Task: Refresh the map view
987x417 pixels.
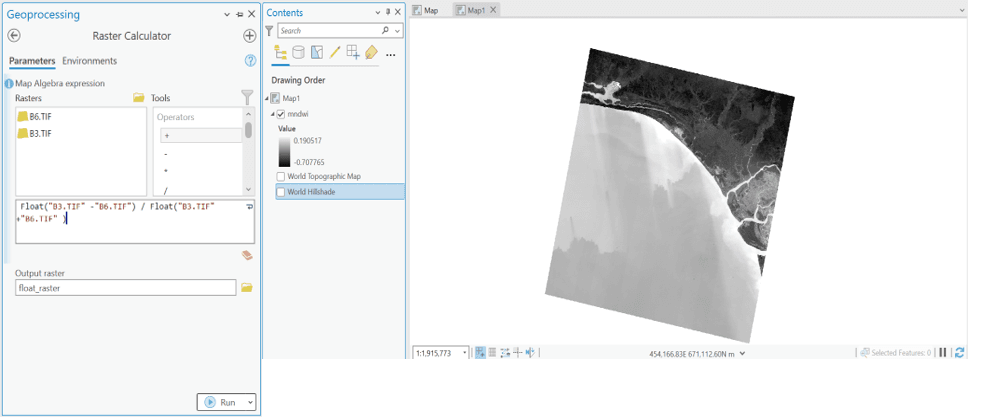Action: click(x=960, y=353)
